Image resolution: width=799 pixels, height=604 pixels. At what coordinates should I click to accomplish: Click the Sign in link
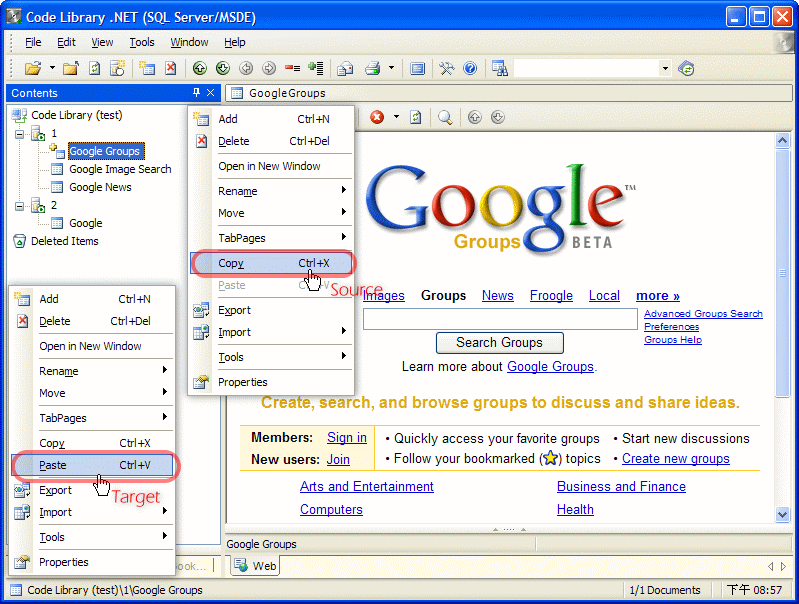click(x=347, y=437)
